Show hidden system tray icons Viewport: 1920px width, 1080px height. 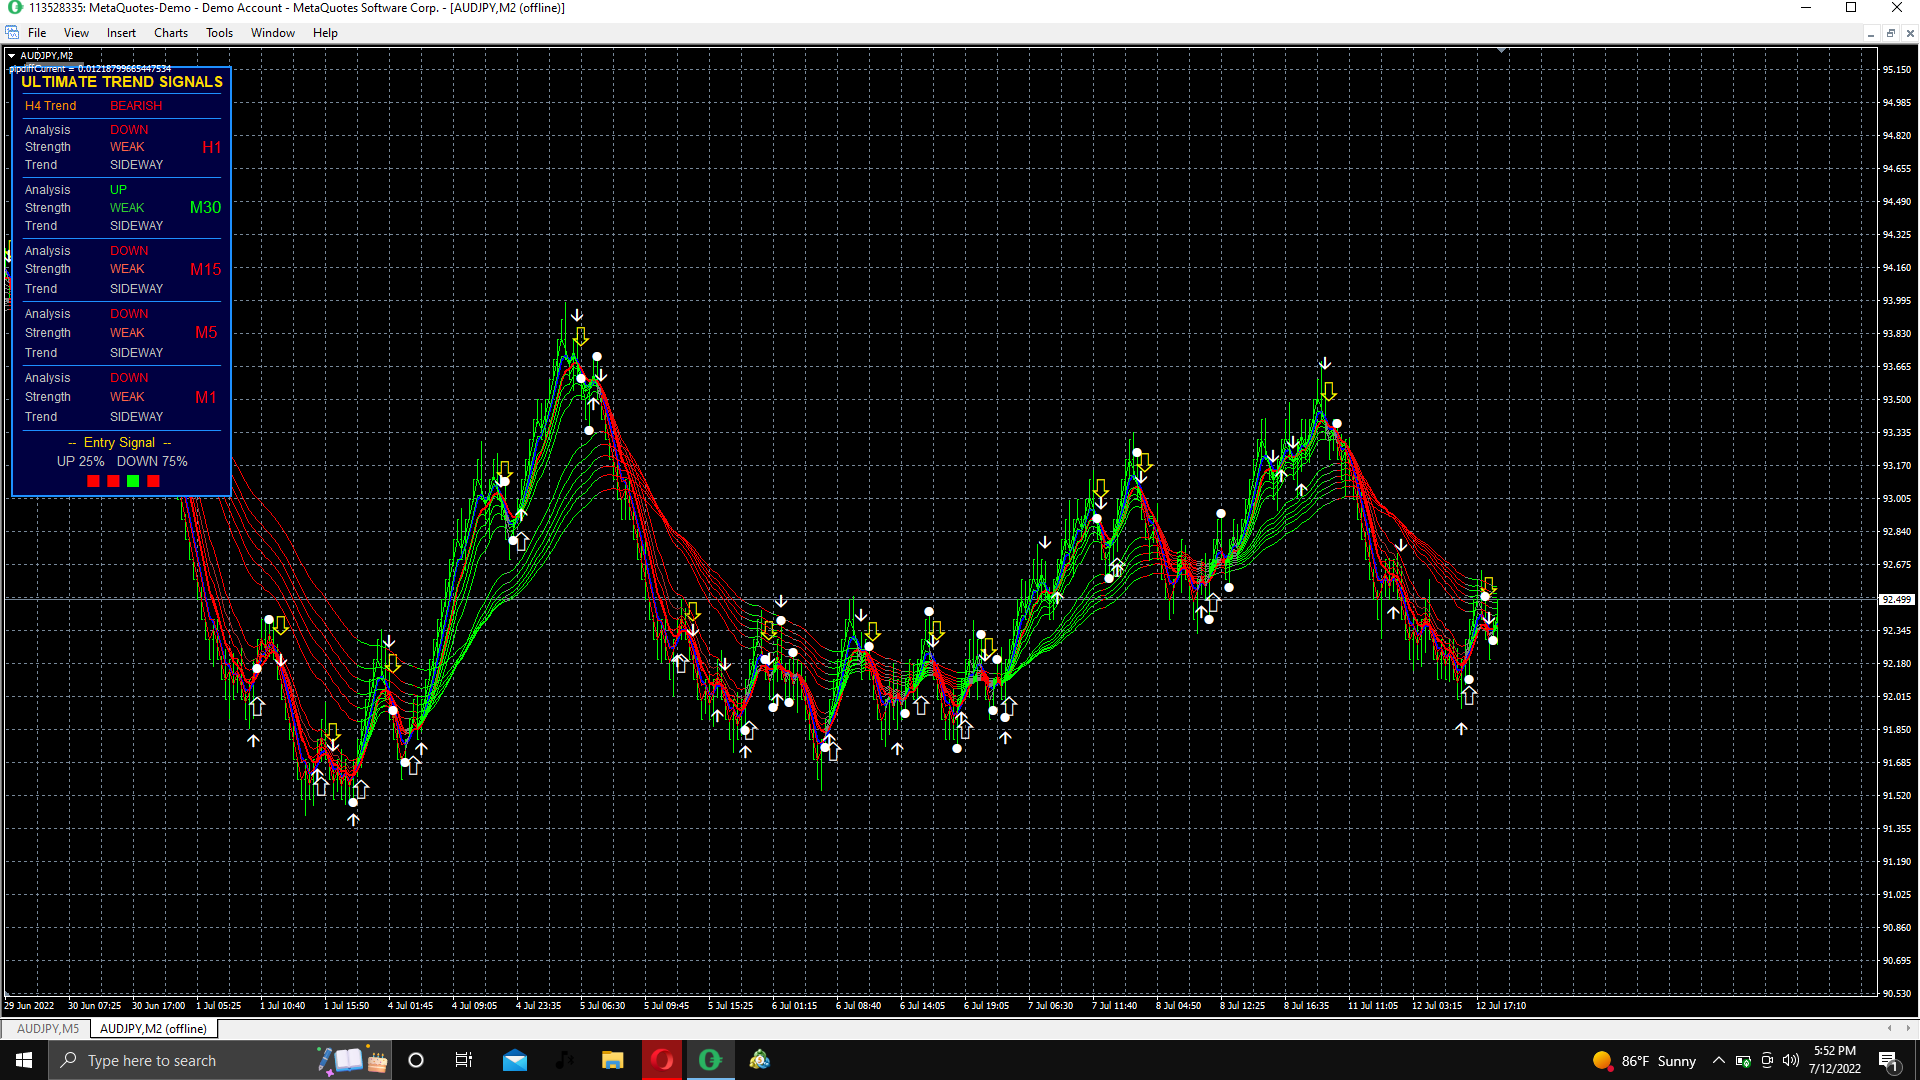point(1718,1061)
